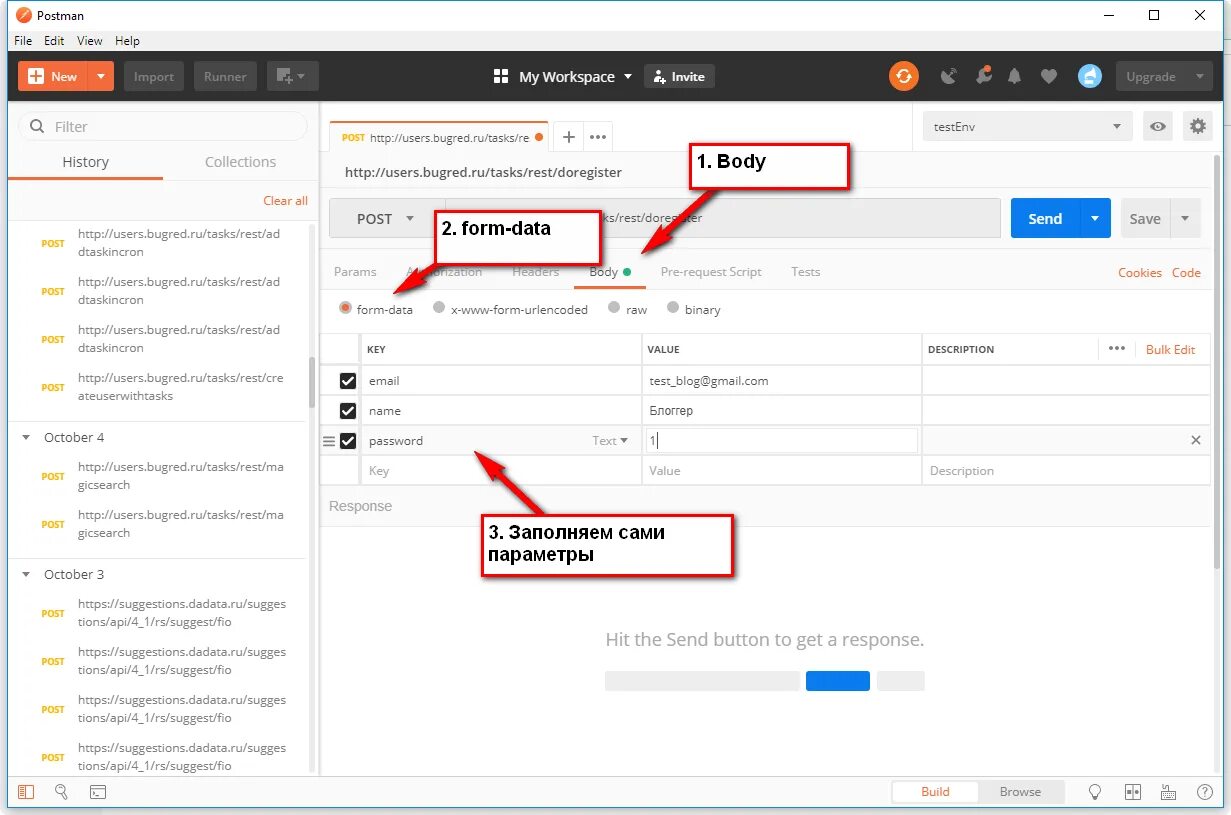Open Find icon in status bar

[x=61, y=792]
